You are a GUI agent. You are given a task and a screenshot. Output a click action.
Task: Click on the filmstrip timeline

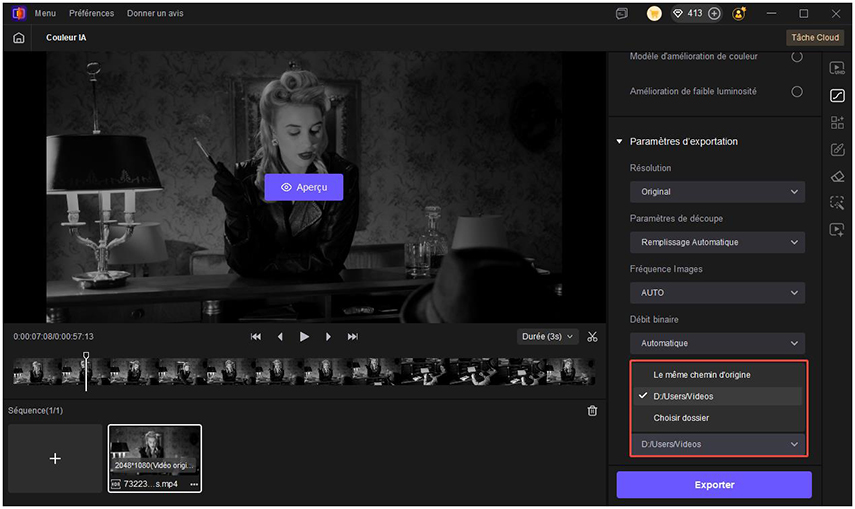[x=304, y=372]
